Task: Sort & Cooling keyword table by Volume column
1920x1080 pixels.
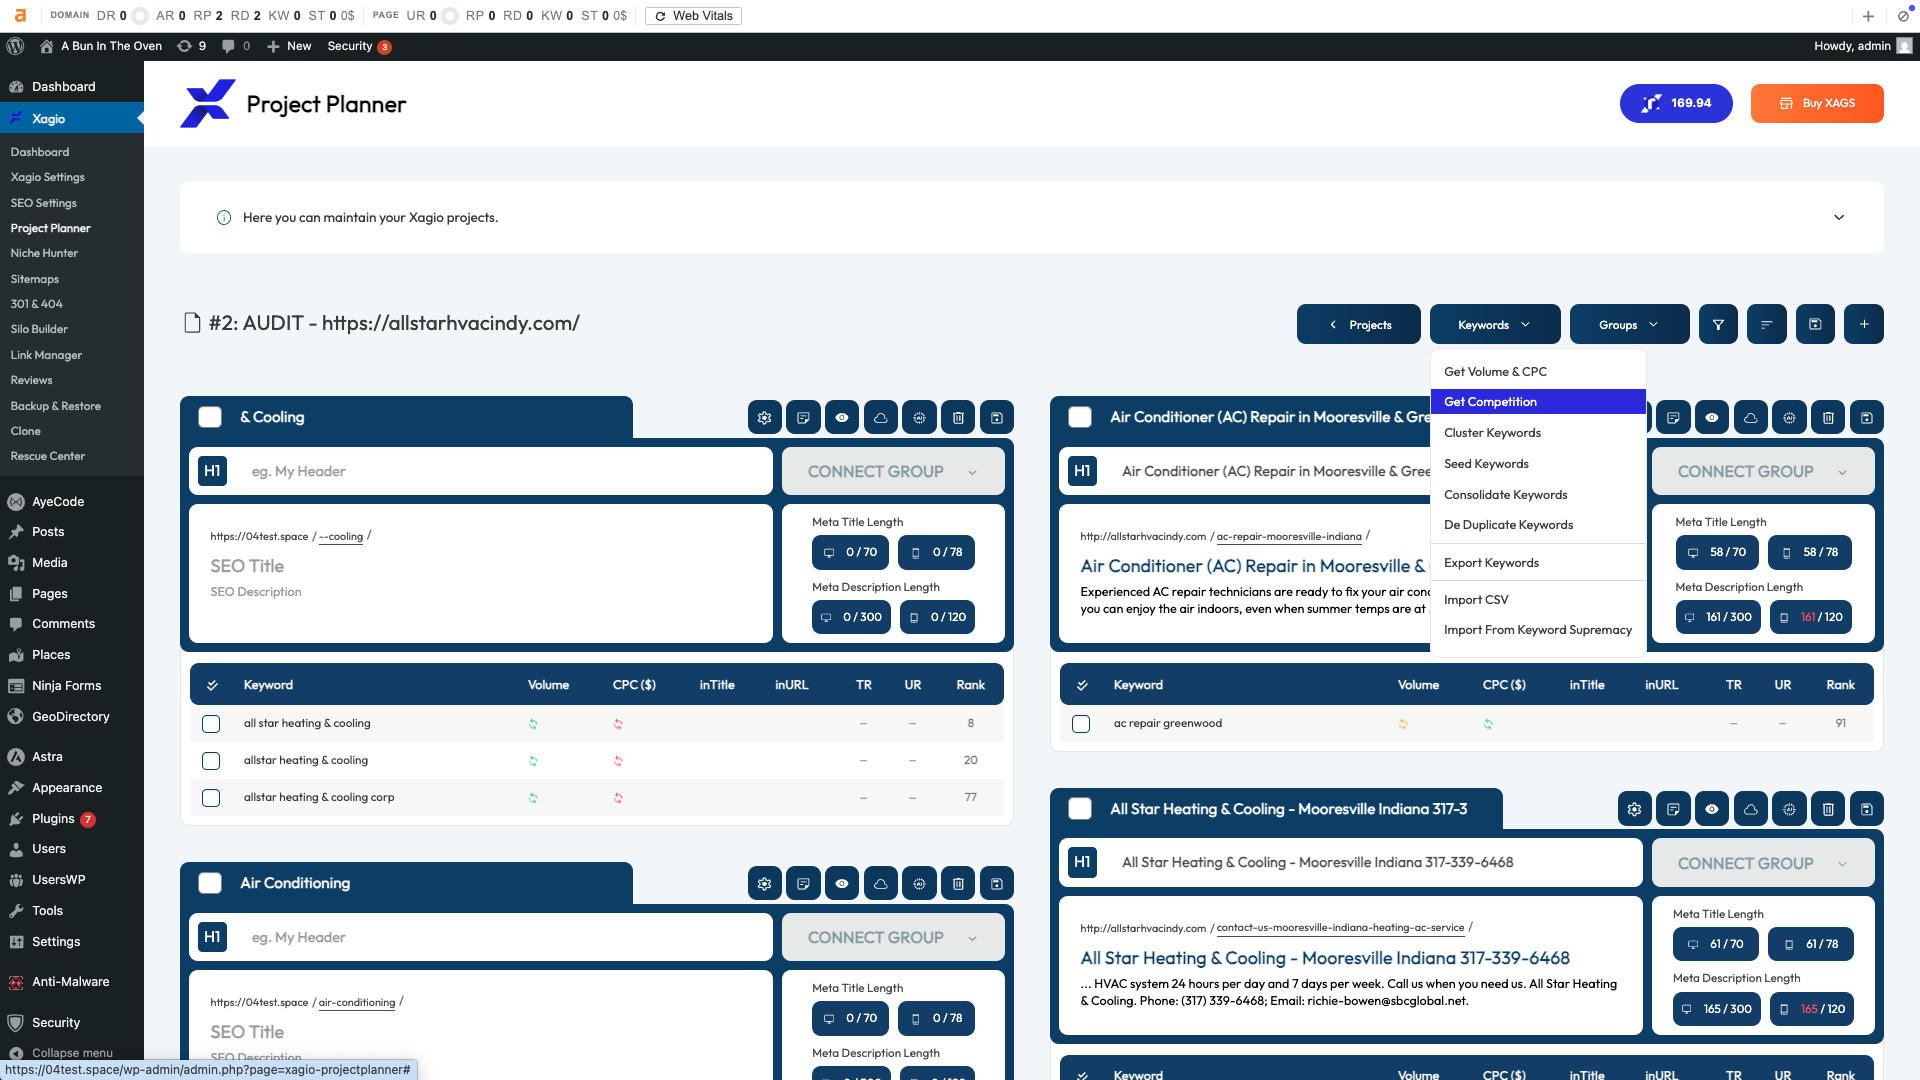Action: (x=548, y=685)
